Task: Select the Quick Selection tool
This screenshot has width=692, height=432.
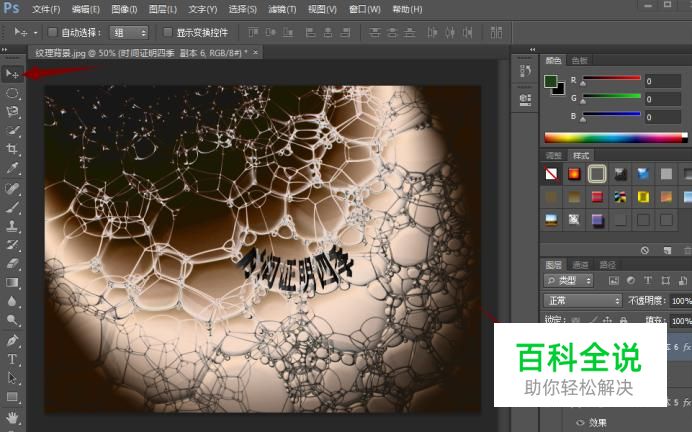Action: coord(12,130)
